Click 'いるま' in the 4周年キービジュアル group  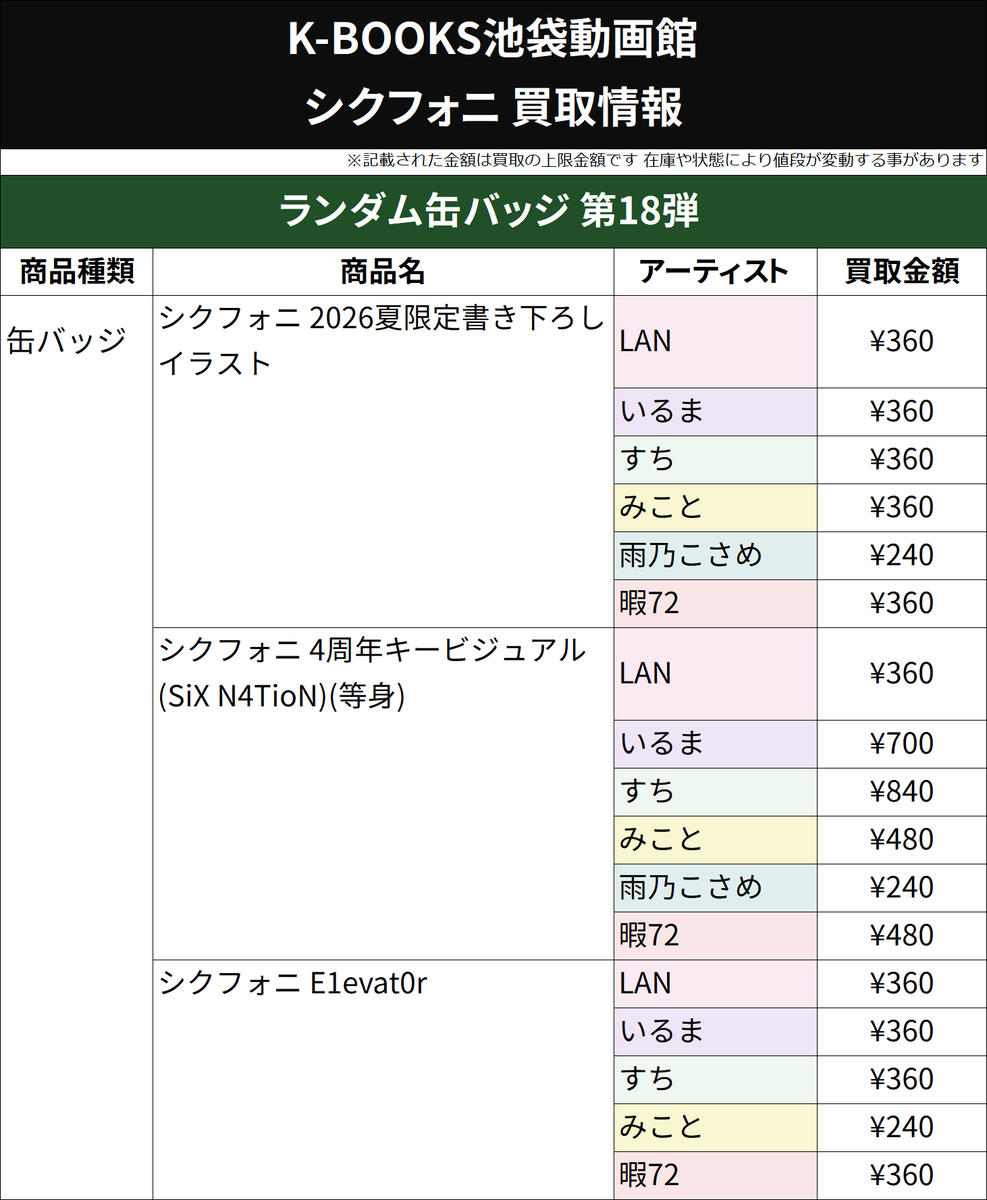point(715,743)
